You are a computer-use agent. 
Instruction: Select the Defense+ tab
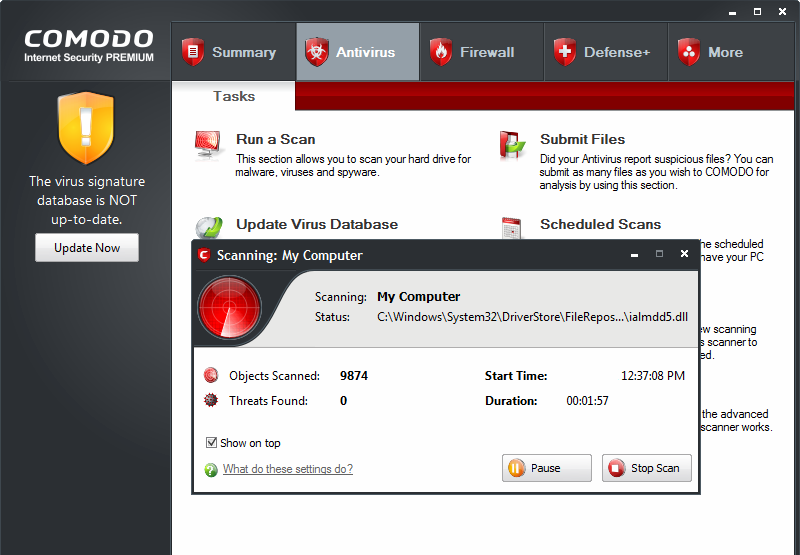[606, 52]
